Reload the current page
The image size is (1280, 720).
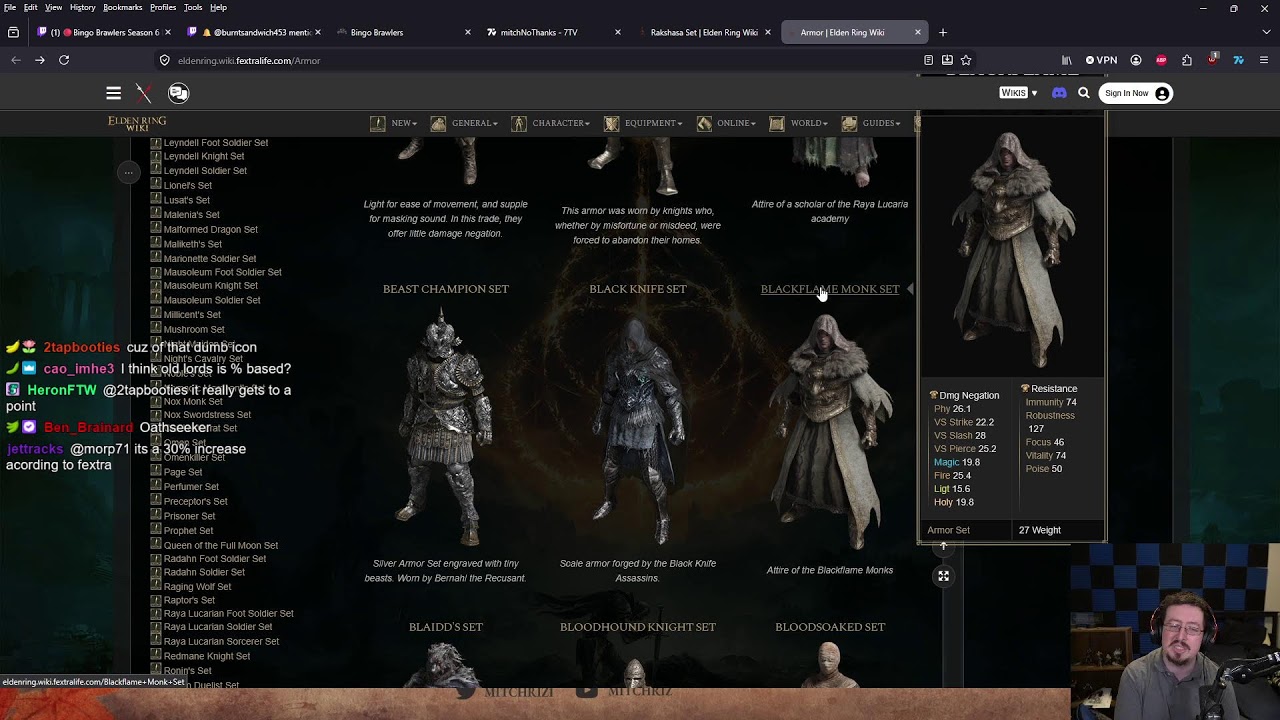64,60
